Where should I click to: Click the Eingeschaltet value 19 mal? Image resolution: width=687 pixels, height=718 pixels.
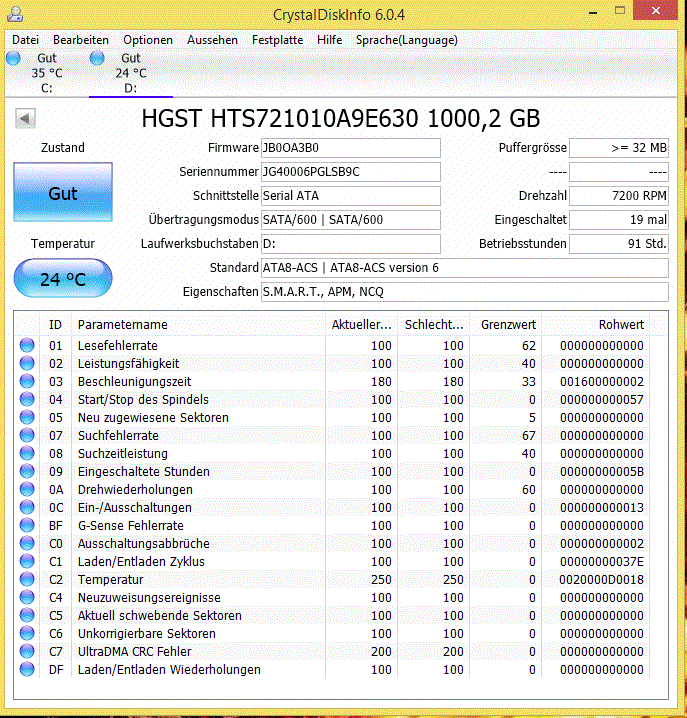coord(619,220)
